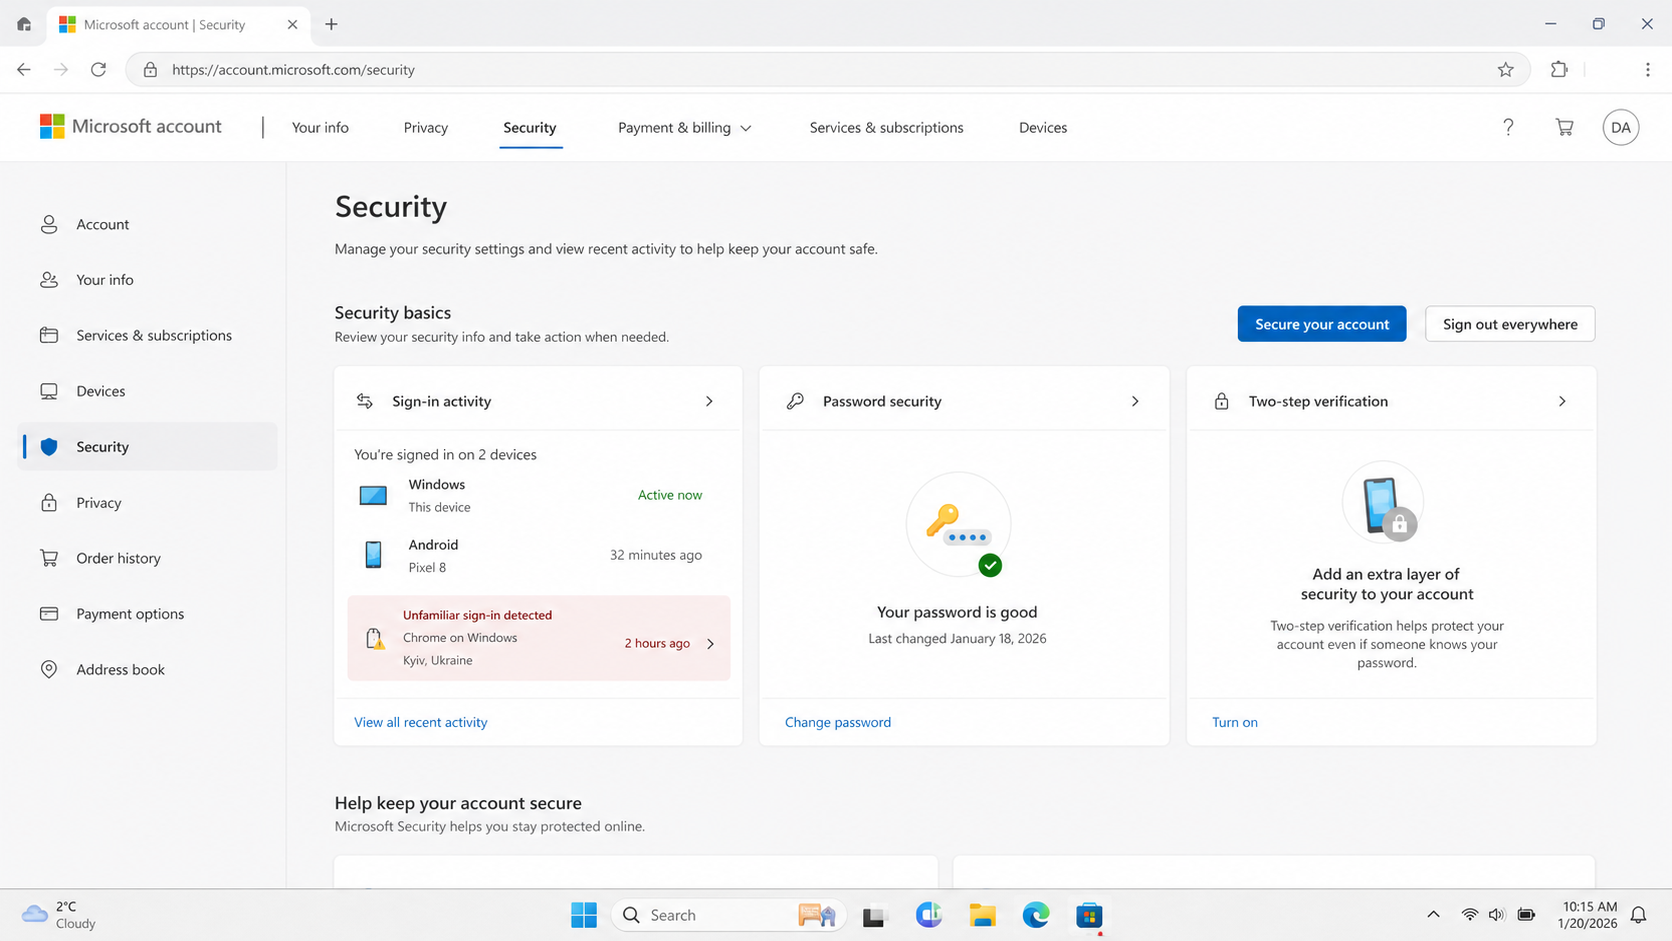Select Security in the left sidebar
1672x941 pixels.
148,447
